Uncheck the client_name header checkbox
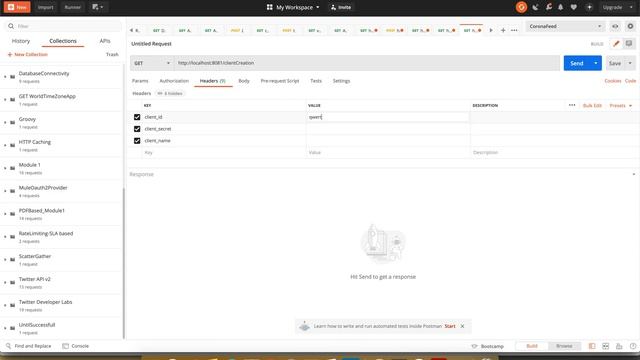The image size is (640, 360). coord(137,141)
